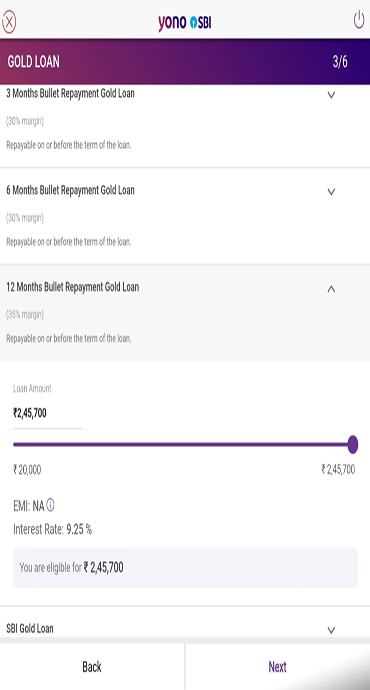Viewport: 370px width, 690px height.
Task: Tap the eligibility amount message box
Action: click(x=185, y=568)
